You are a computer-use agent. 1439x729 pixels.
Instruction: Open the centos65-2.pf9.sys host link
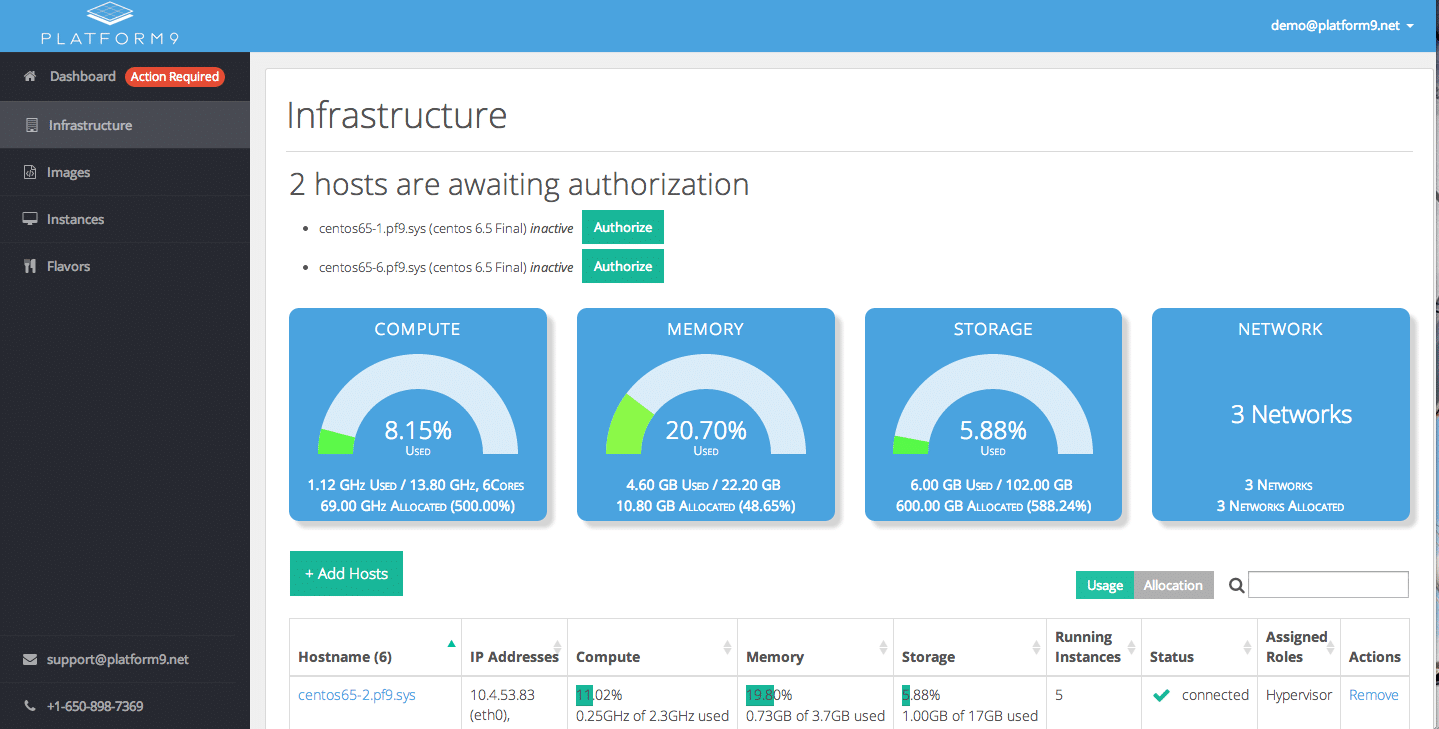click(x=357, y=695)
